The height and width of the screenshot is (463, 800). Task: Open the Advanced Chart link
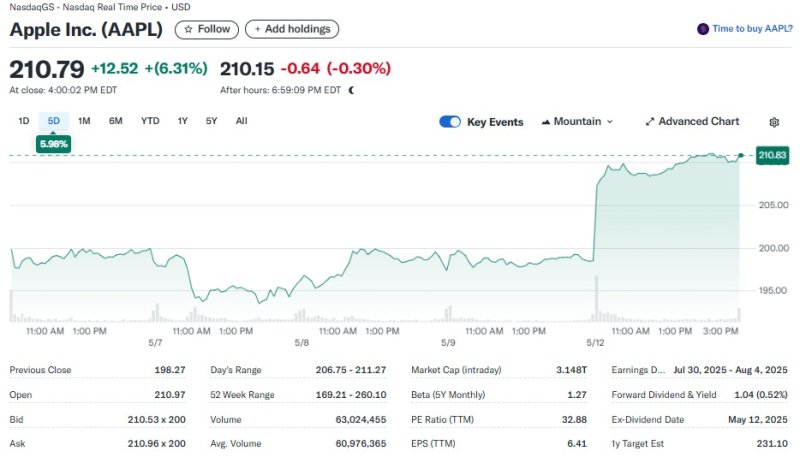pos(698,122)
